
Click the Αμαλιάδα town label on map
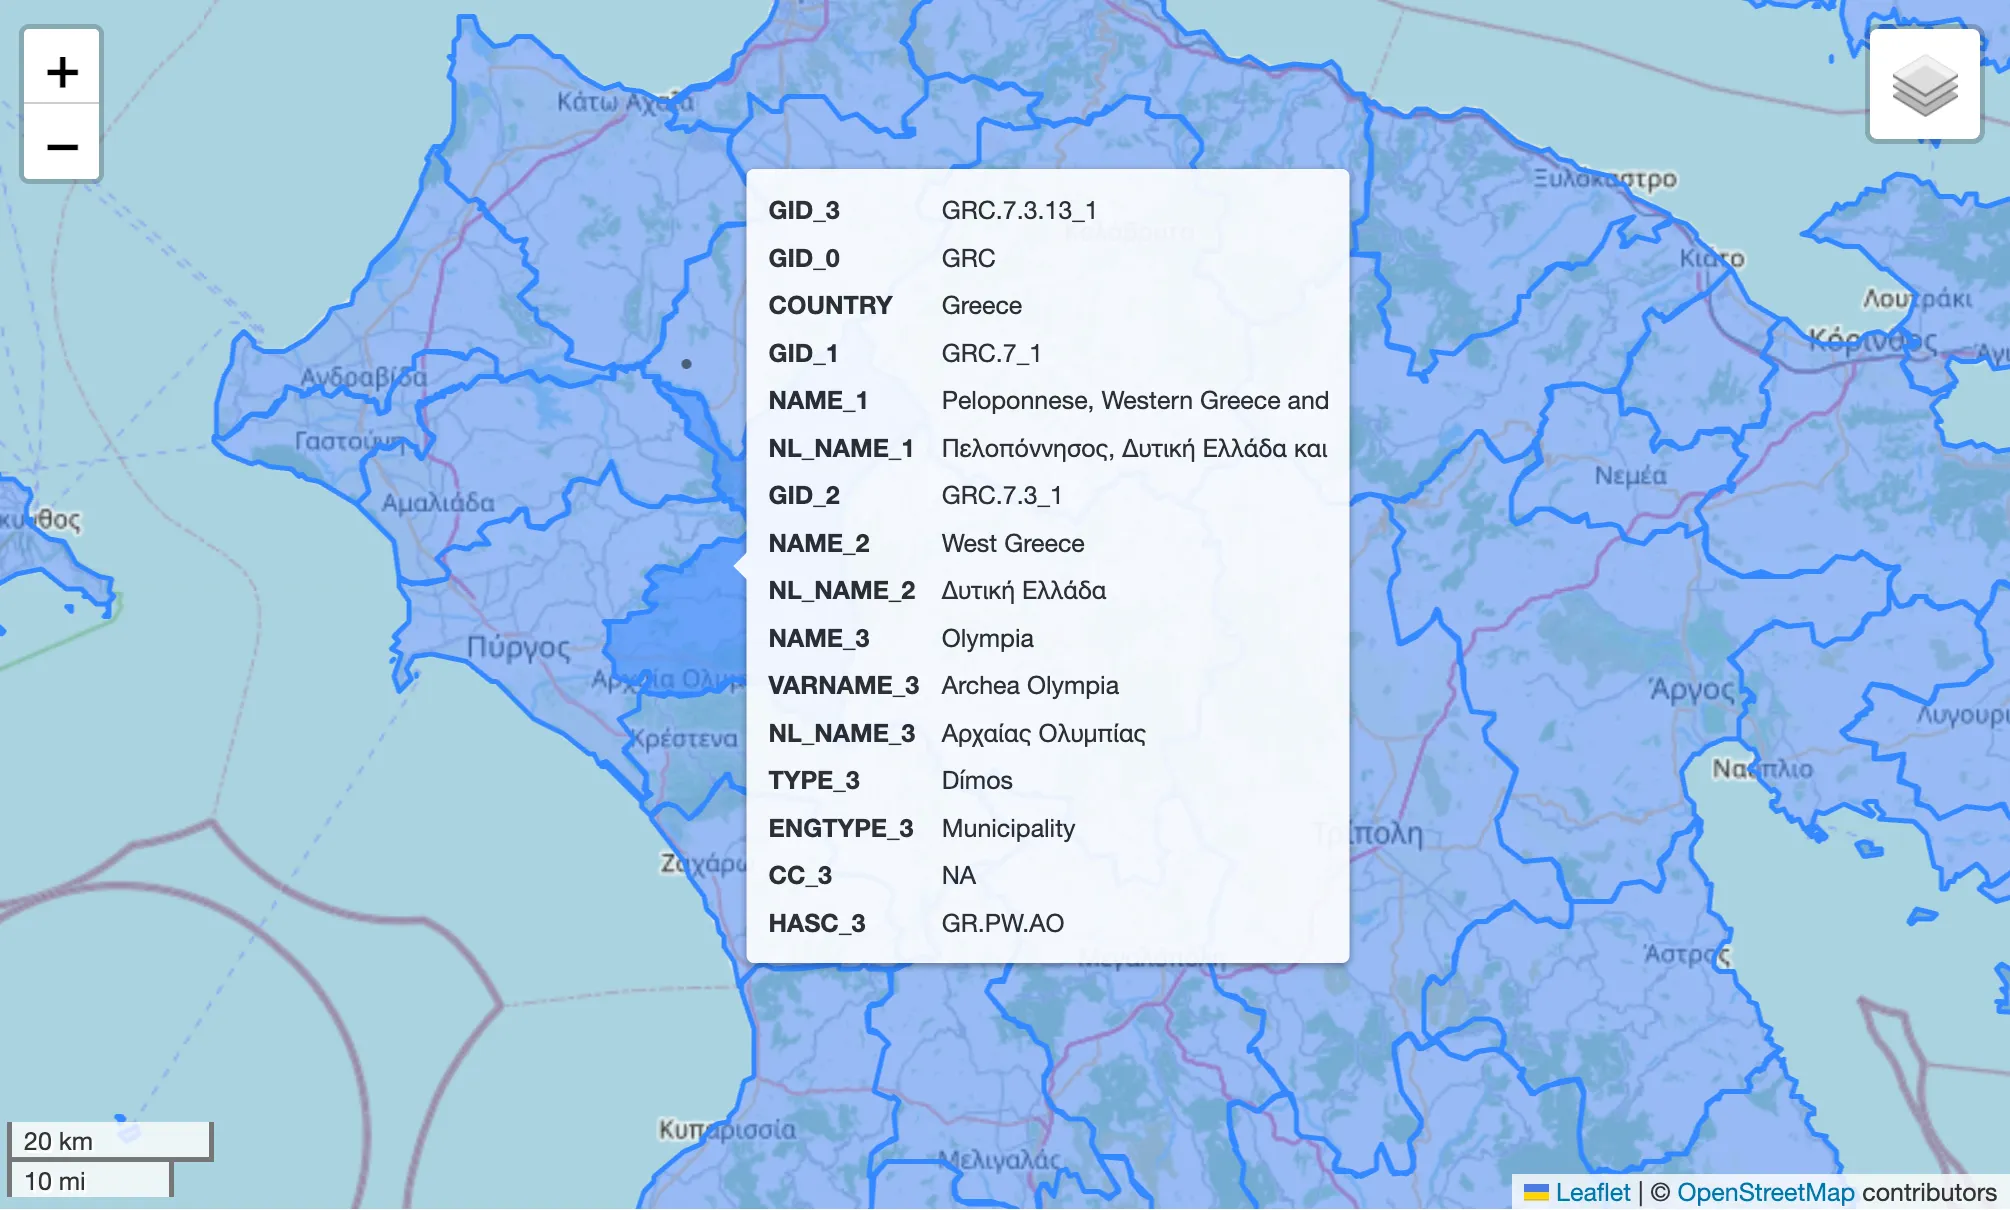pos(438,502)
